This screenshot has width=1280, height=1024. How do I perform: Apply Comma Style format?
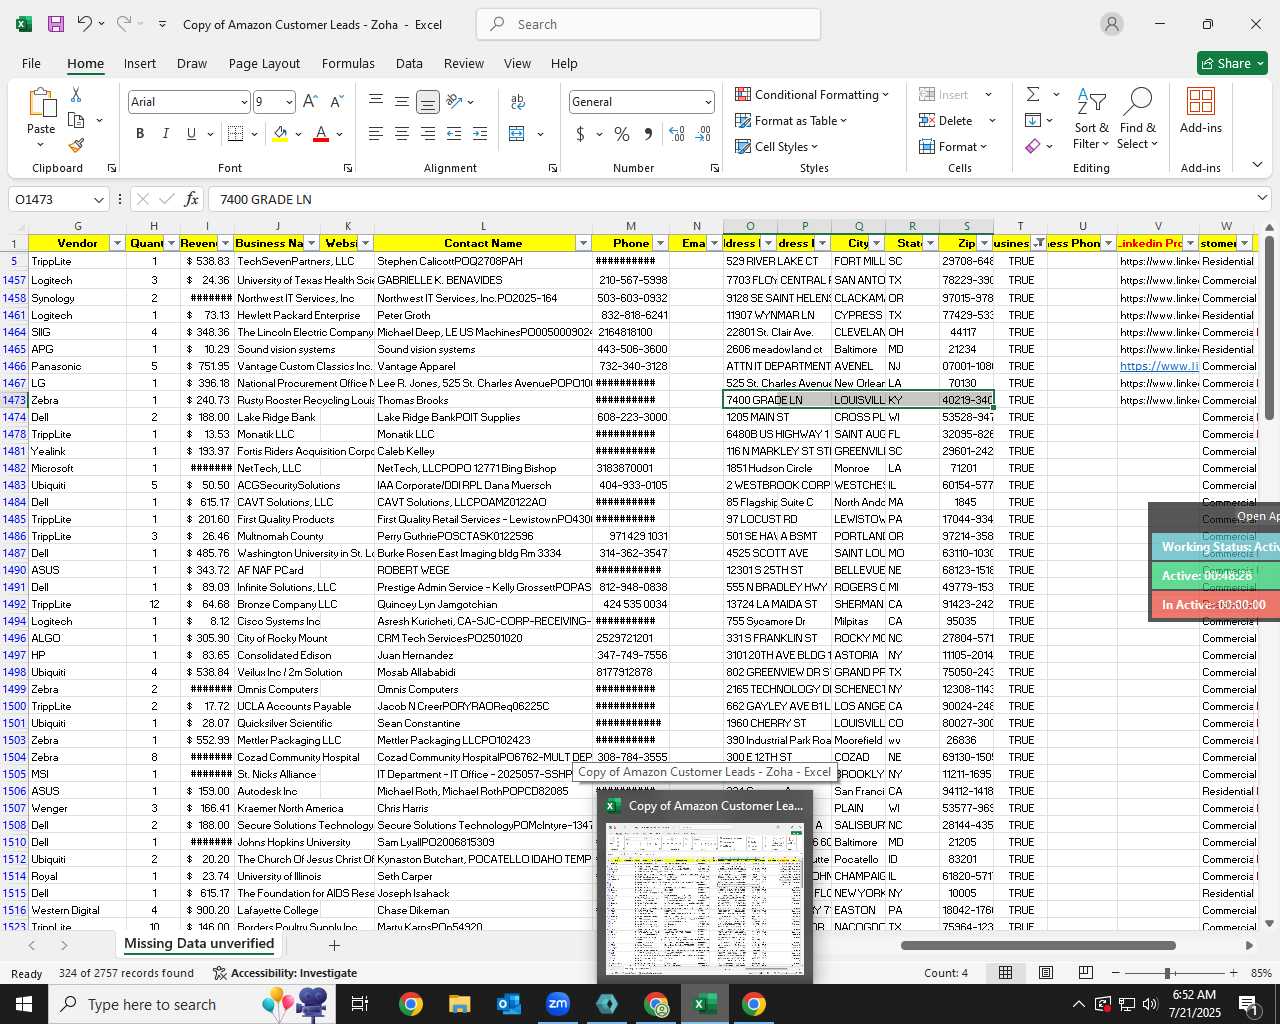point(648,134)
